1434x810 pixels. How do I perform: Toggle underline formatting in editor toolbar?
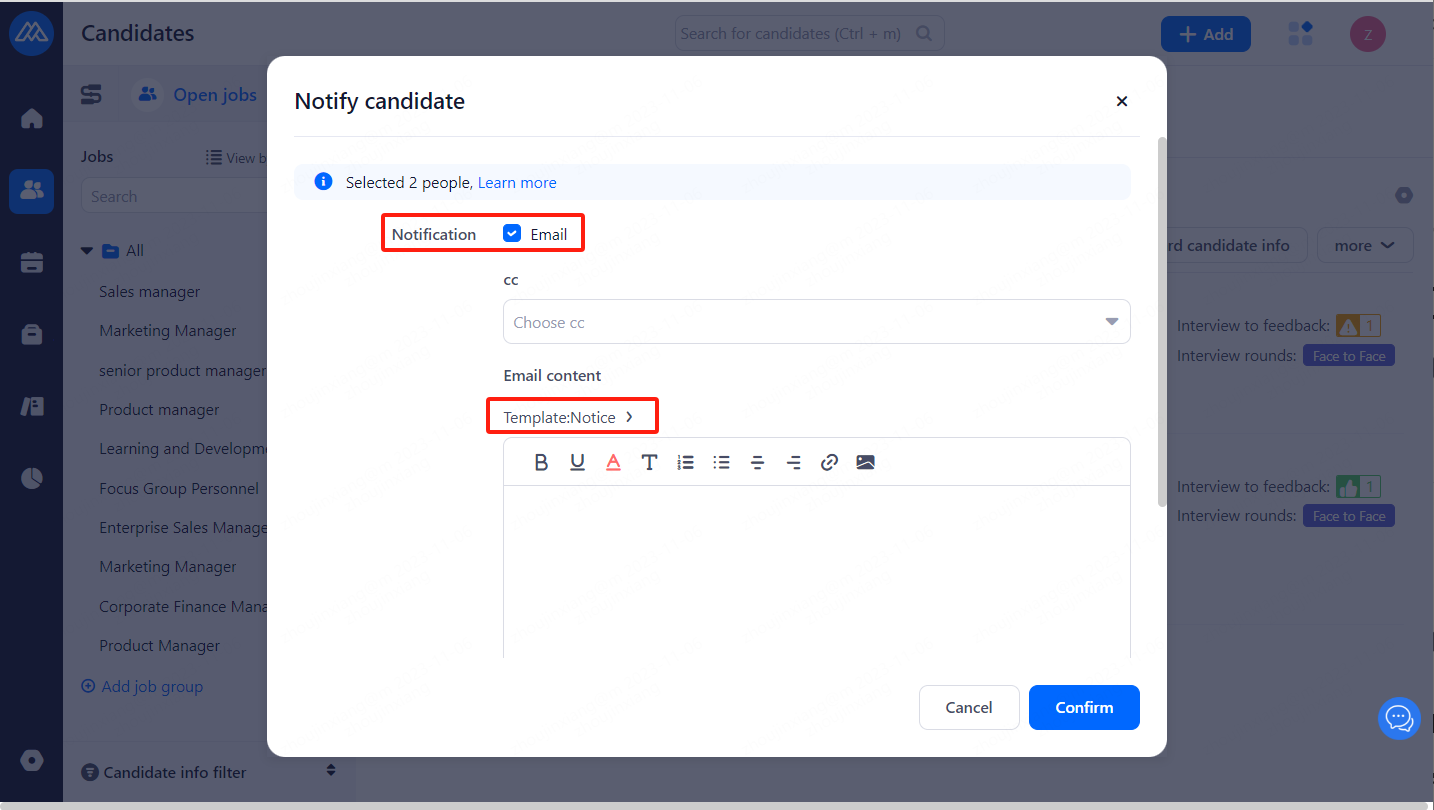tap(577, 462)
